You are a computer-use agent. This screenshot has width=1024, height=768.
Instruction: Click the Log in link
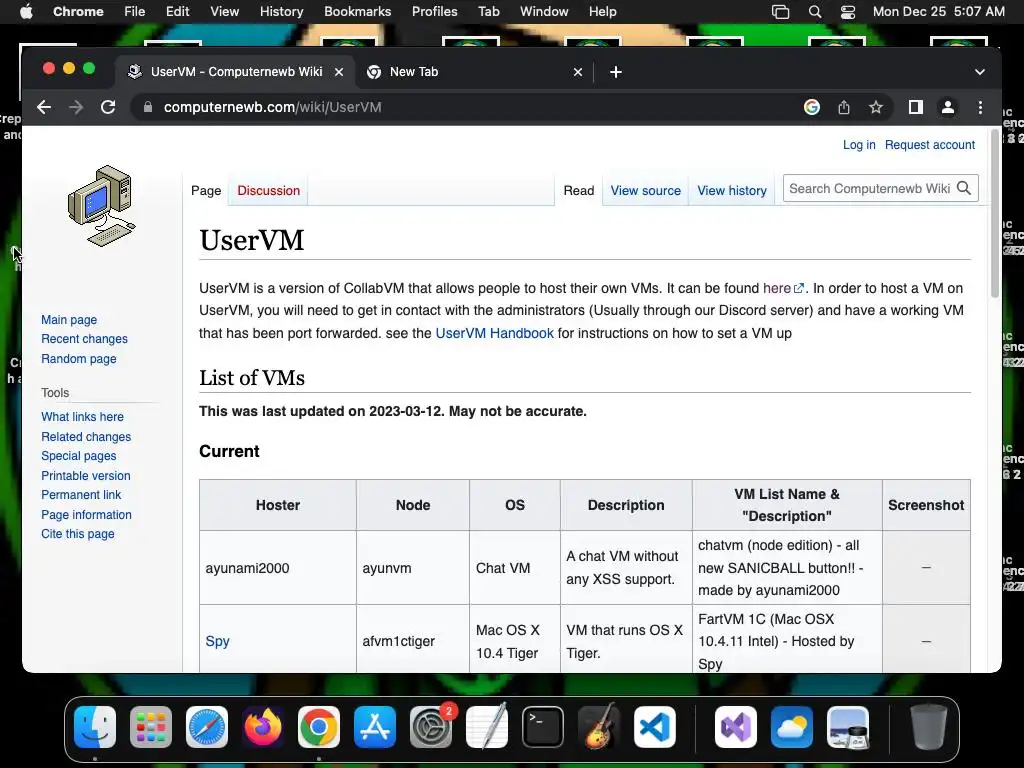point(859,145)
